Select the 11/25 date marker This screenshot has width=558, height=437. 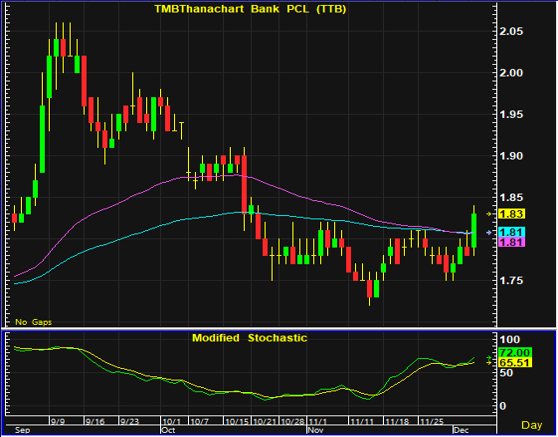point(432,422)
